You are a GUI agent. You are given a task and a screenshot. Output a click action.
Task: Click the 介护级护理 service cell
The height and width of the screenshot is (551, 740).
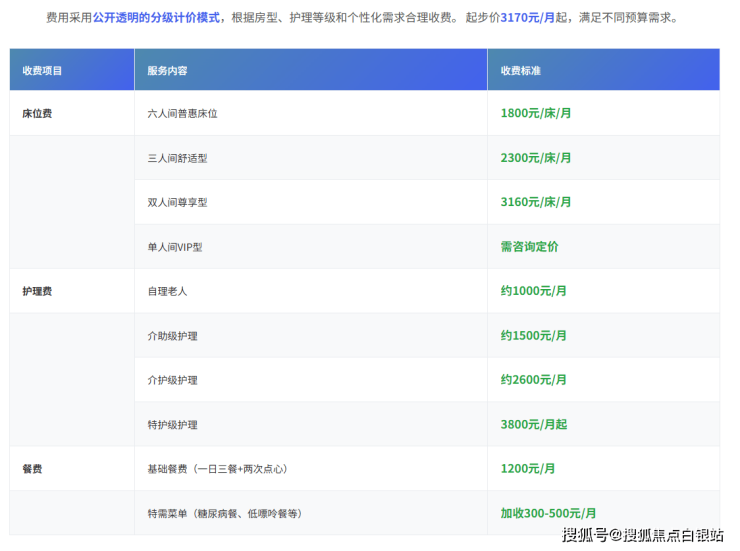pos(172,380)
